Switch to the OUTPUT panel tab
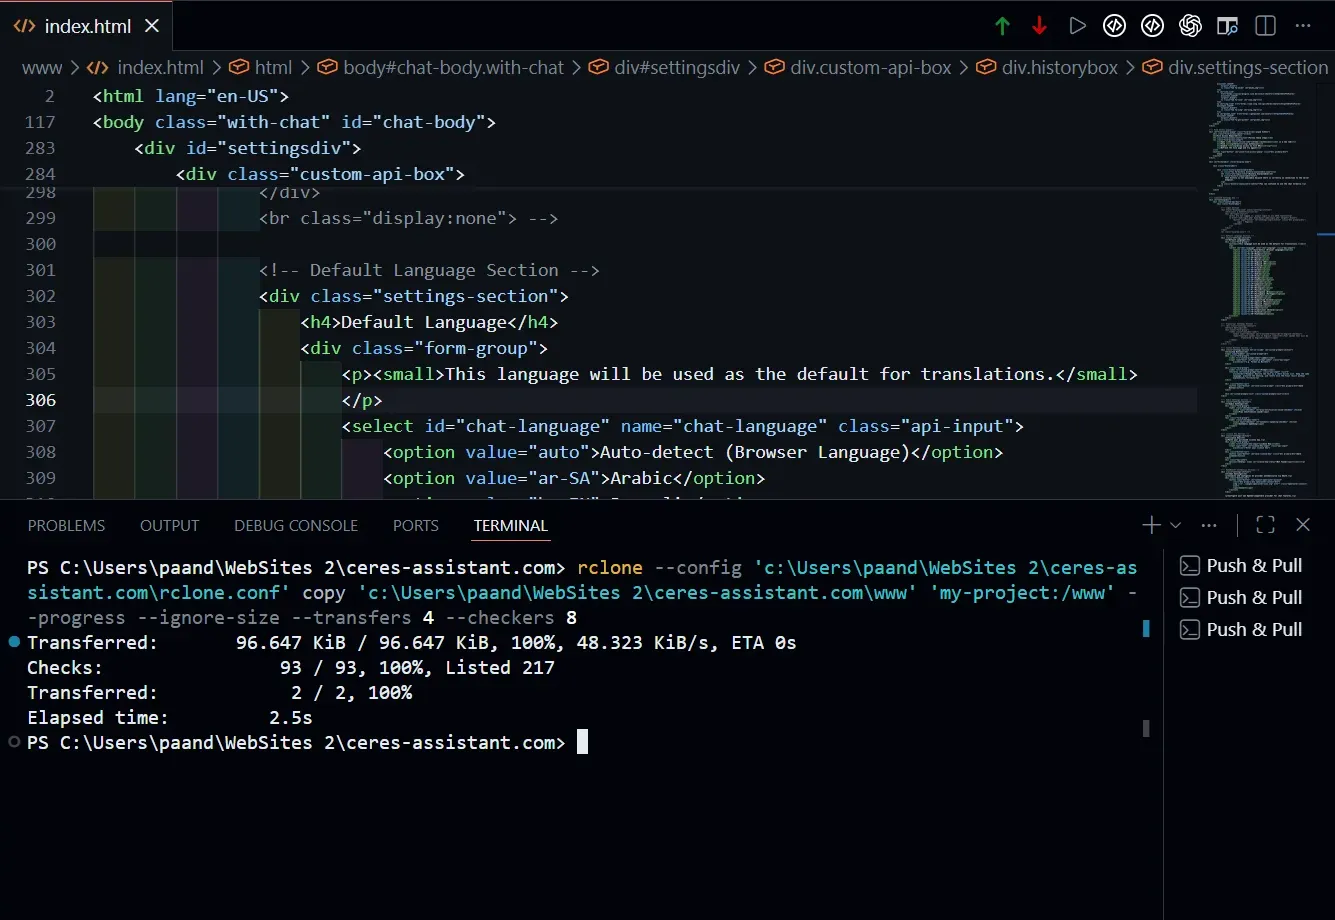The height and width of the screenshot is (920, 1335). [x=169, y=526]
